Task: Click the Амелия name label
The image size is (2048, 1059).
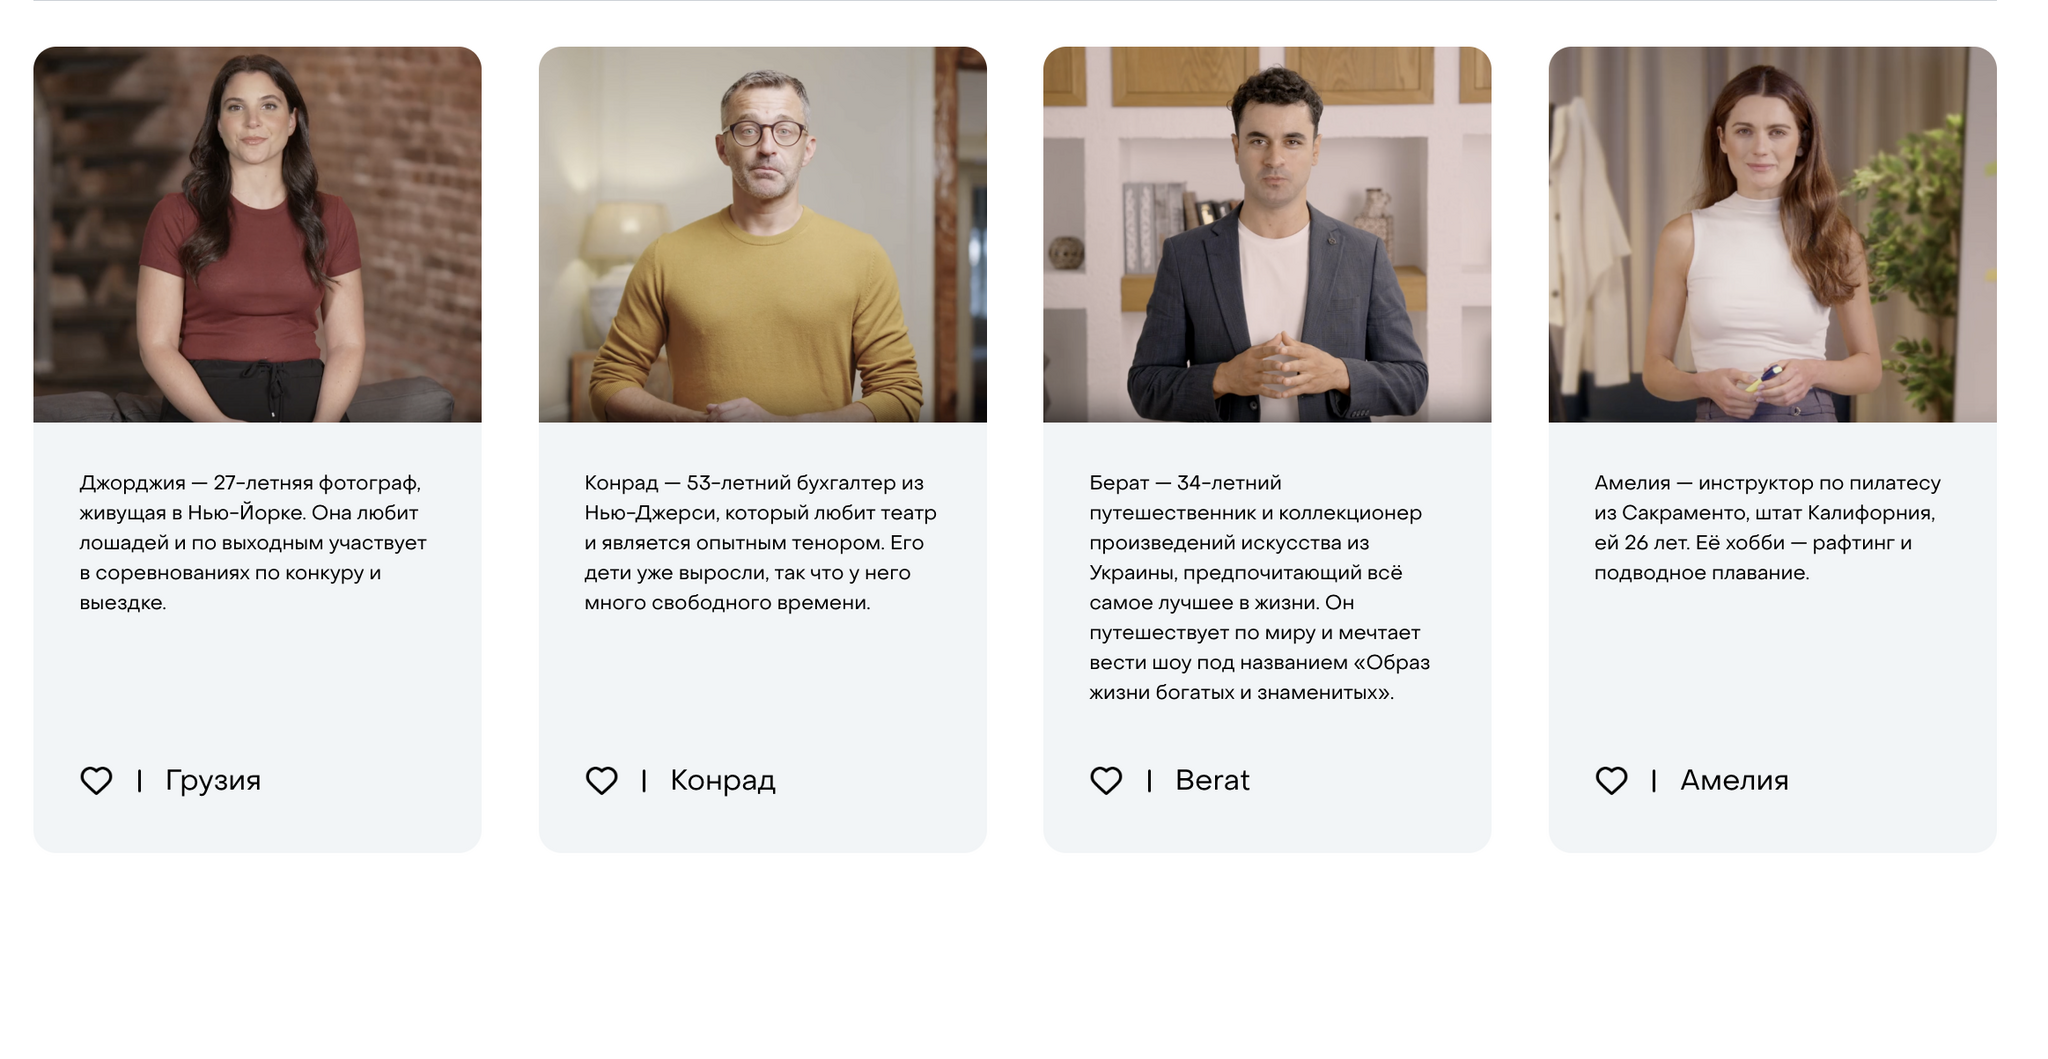Action: click(1734, 780)
